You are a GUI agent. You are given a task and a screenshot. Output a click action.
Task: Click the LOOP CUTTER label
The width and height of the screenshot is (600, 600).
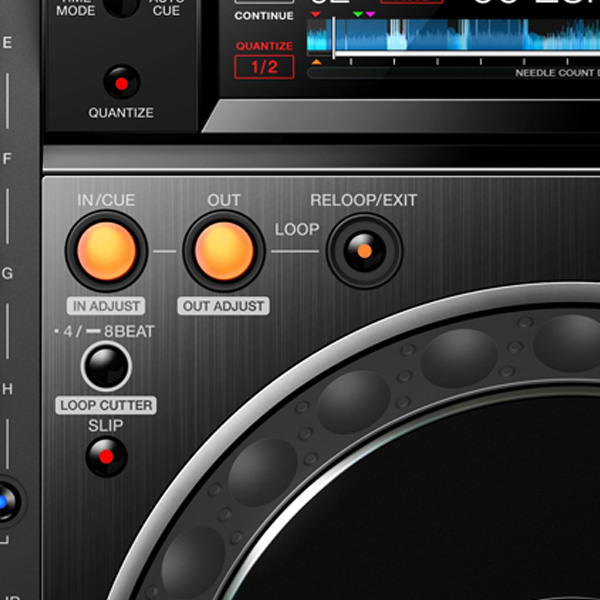pyautogui.click(x=106, y=405)
